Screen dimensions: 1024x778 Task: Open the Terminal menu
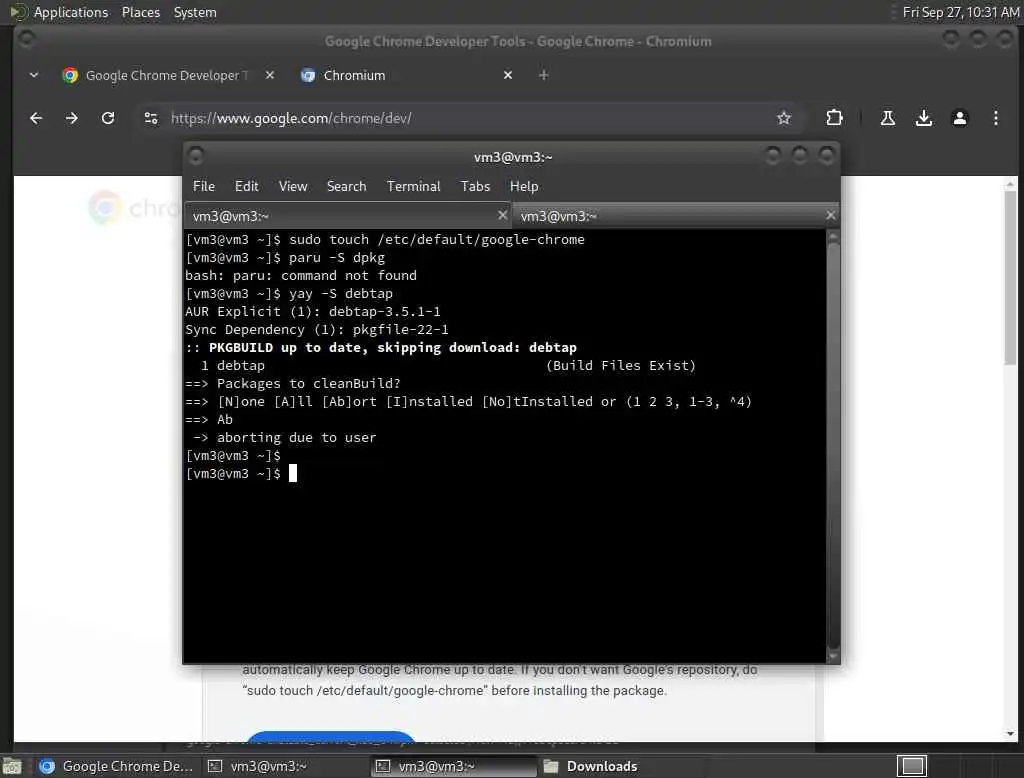(413, 186)
